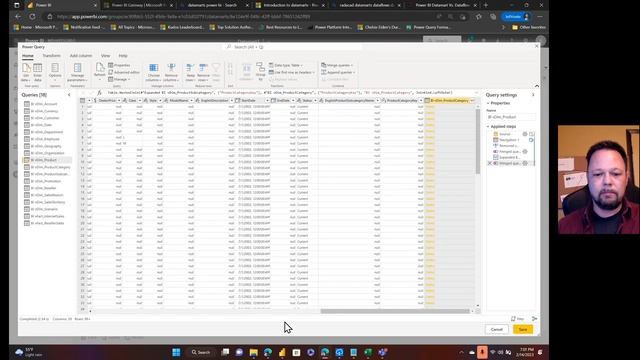Open settings gear of last Merged queries step
This screenshot has height=360, width=640.
click(x=525, y=163)
